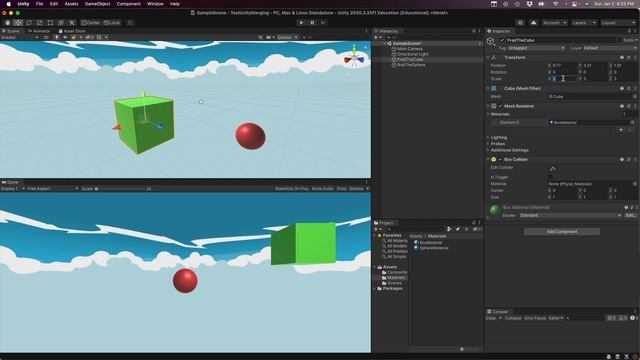Click the Box Material preview sphere
Viewport: 640px width, 360px height.
point(495,210)
